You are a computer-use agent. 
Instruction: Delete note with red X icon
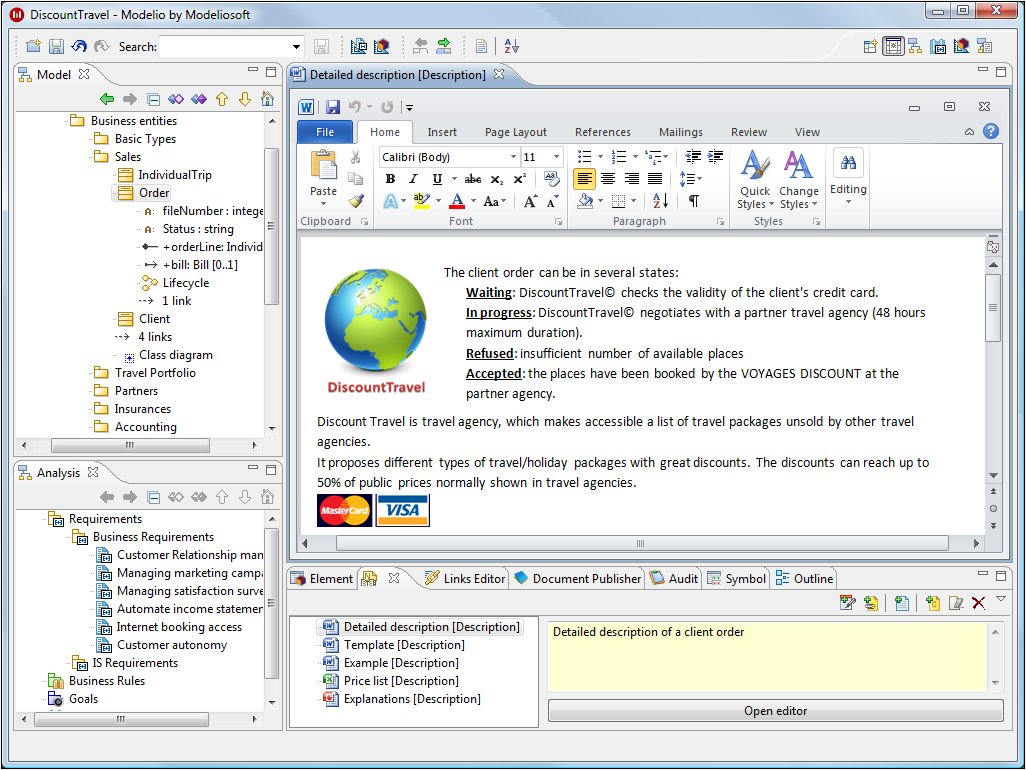pos(978,603)
